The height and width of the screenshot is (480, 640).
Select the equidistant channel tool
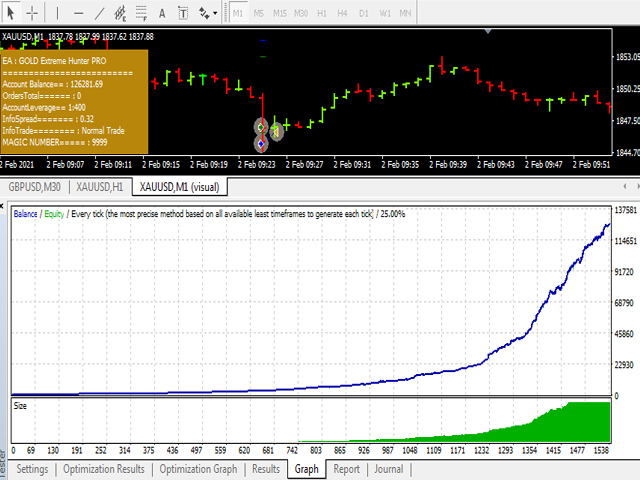[120, 13]
